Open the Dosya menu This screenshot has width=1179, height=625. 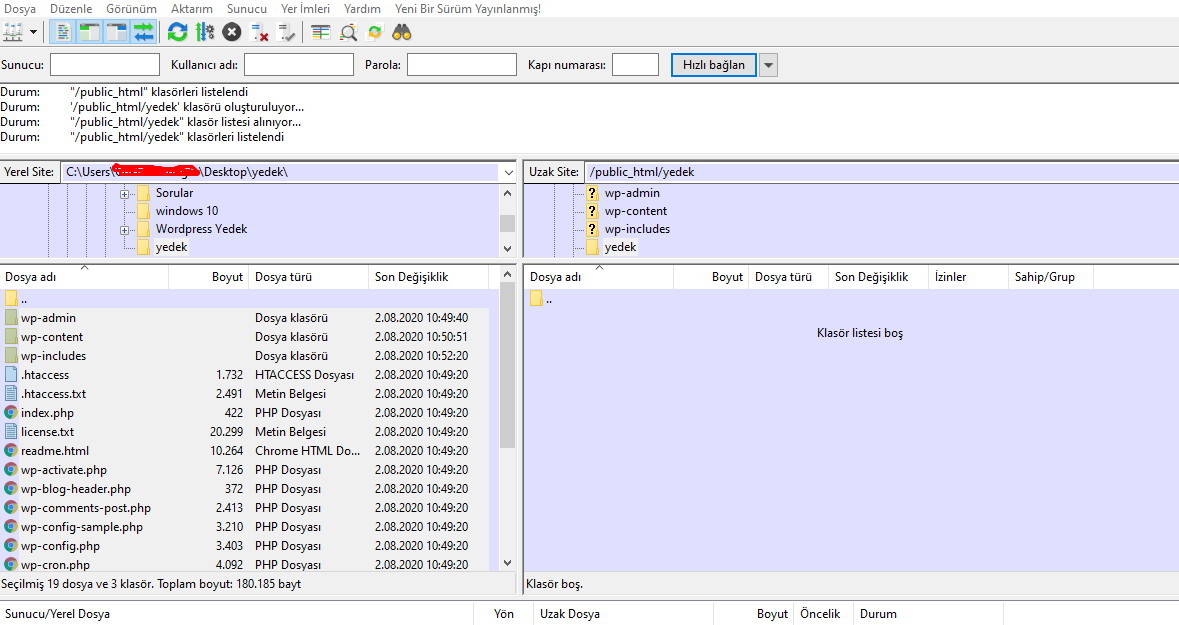click(20, 9)
